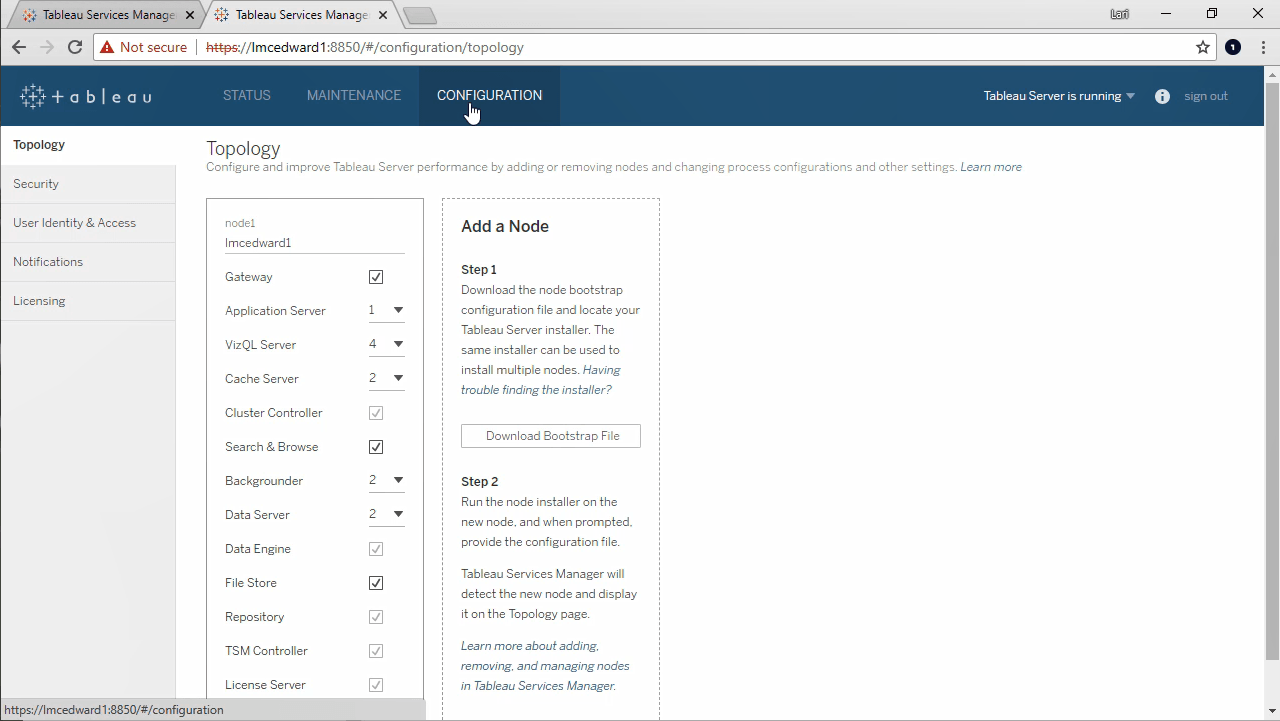Click the Download Bootstrap File button
The width and height of the screenshot is (1280, 721).
(551, 436)
